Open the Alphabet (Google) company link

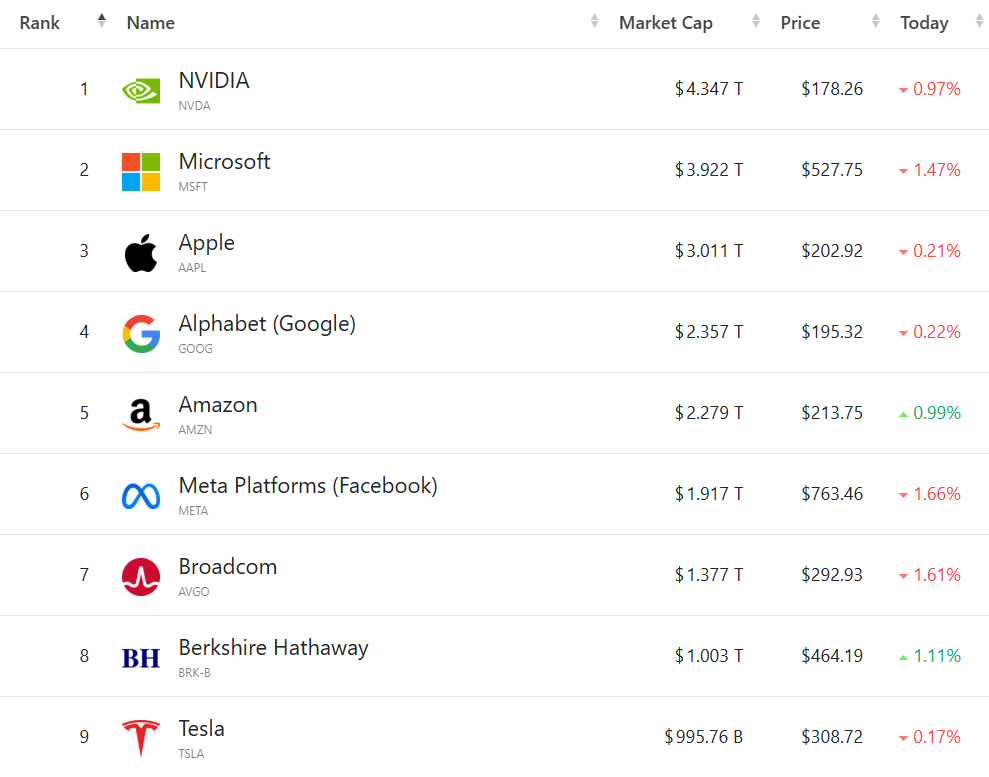[267, 324]
